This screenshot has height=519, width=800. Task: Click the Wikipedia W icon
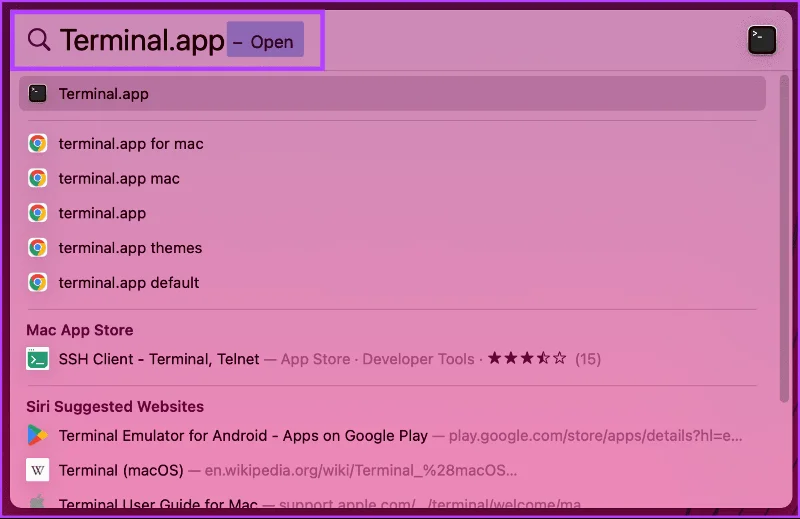point(38,470)
